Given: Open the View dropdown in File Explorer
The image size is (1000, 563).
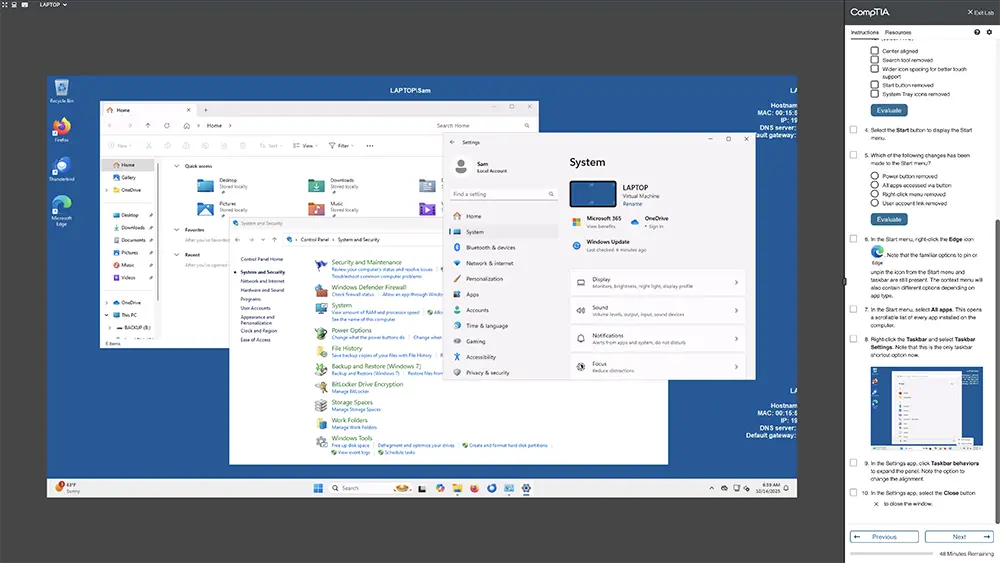Looking at the screenshot, I should click(x=308, y=145).
